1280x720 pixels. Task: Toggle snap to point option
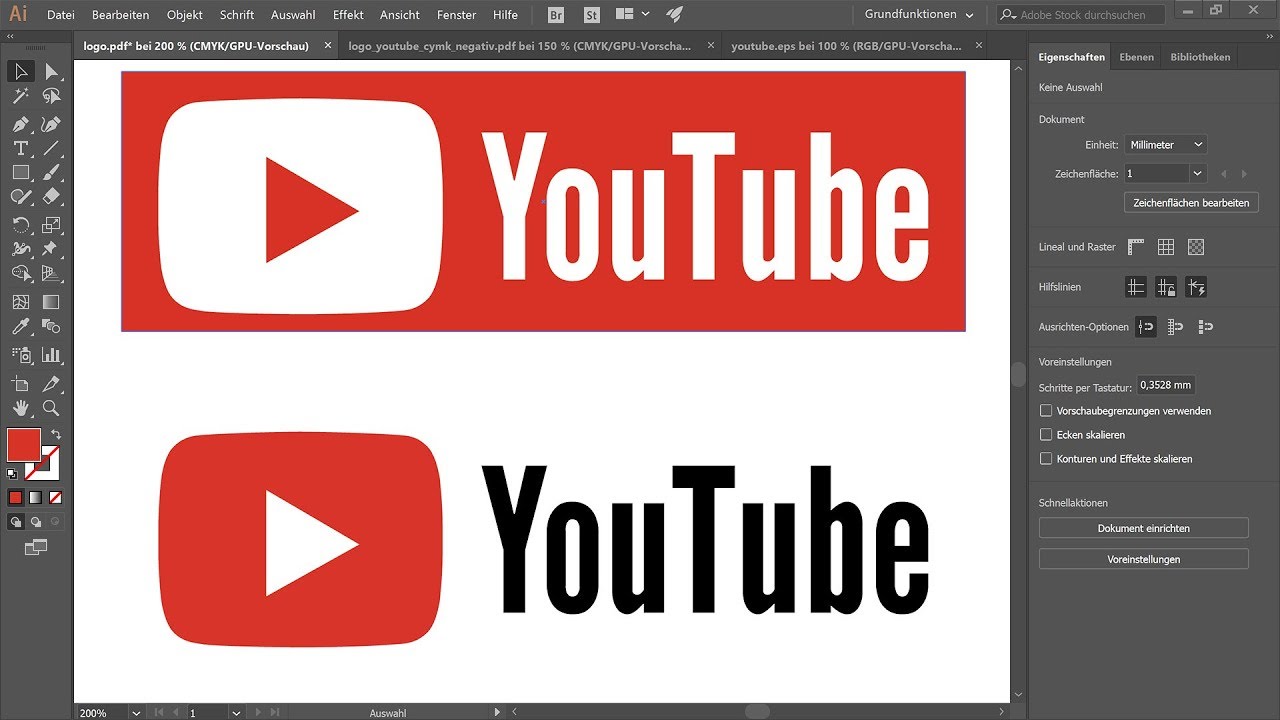tap(1146, 327)
